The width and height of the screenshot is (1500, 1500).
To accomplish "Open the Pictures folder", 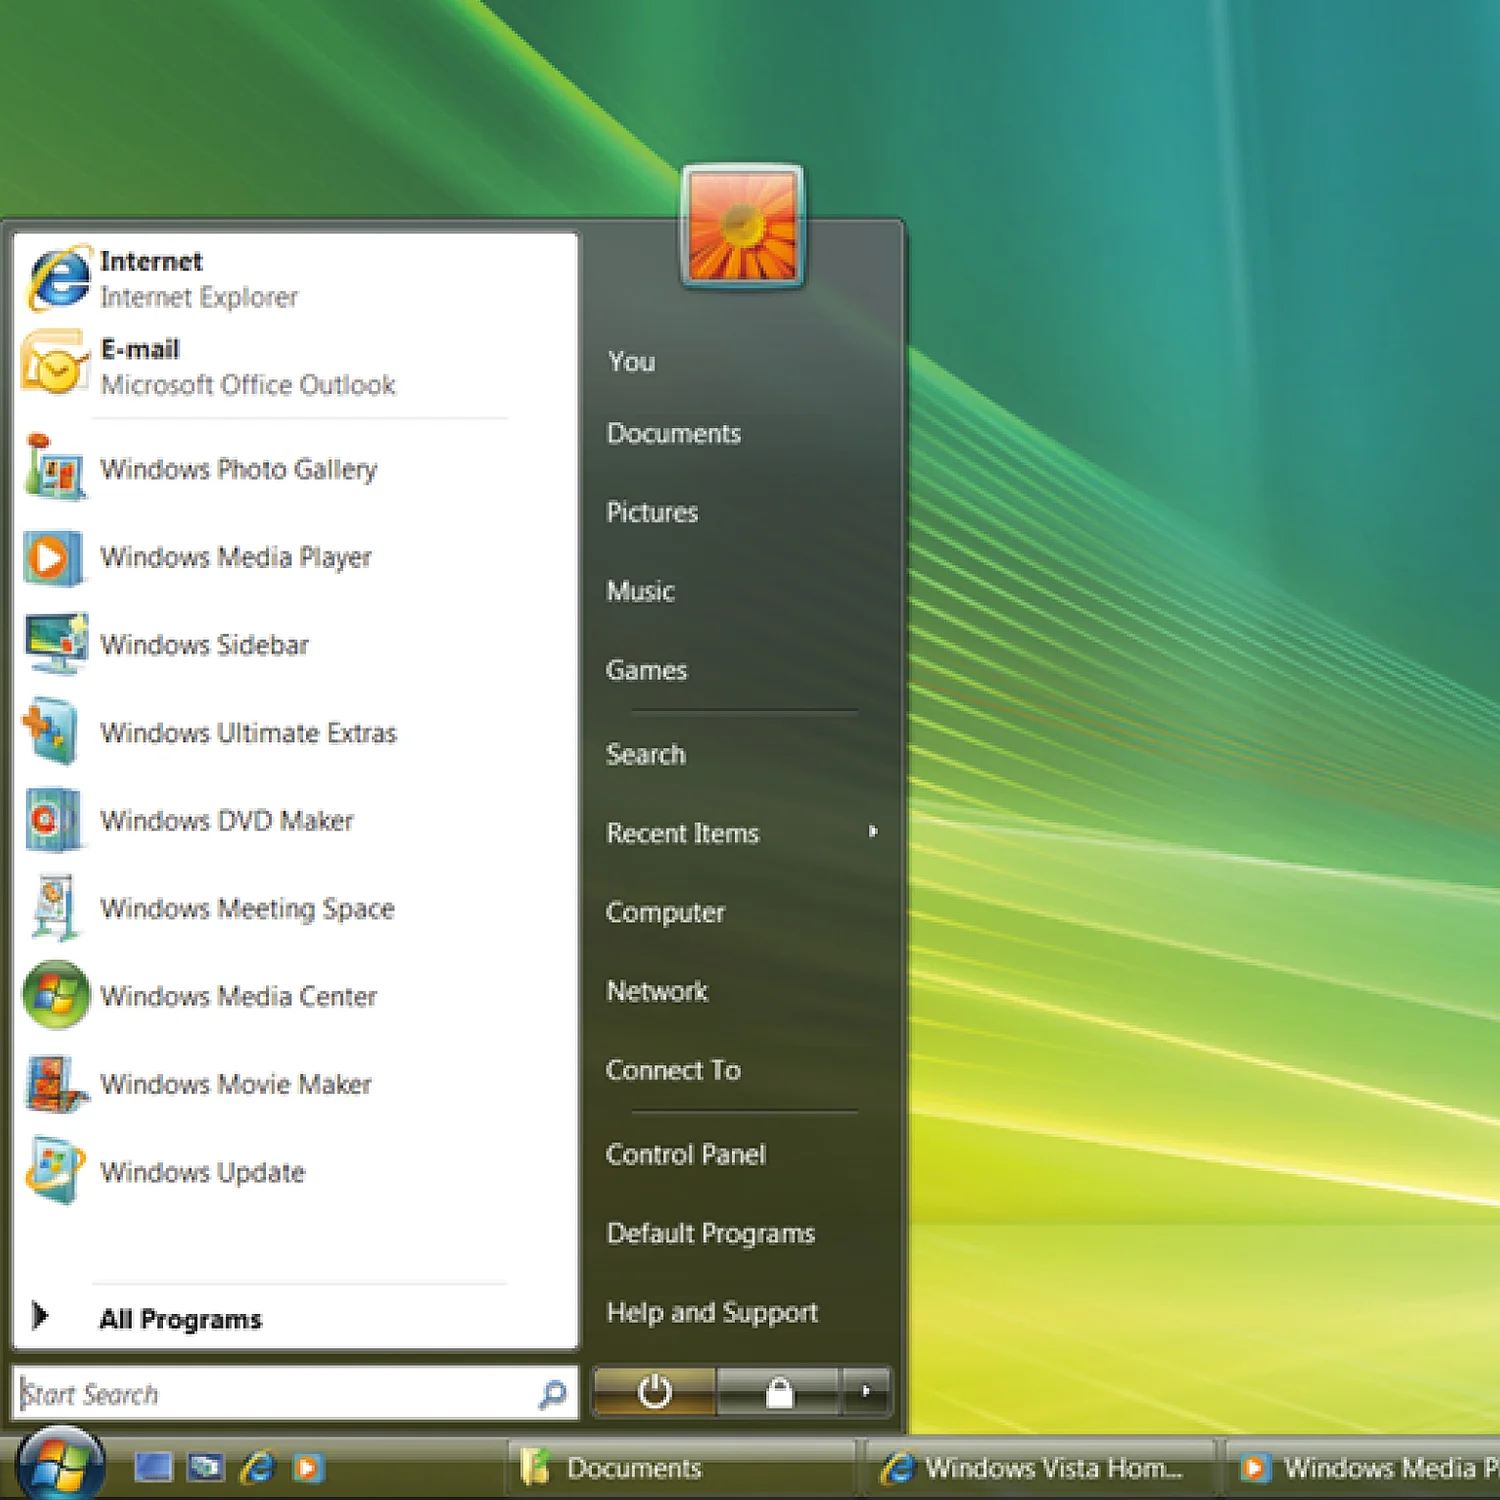I will tap(652, 512).
